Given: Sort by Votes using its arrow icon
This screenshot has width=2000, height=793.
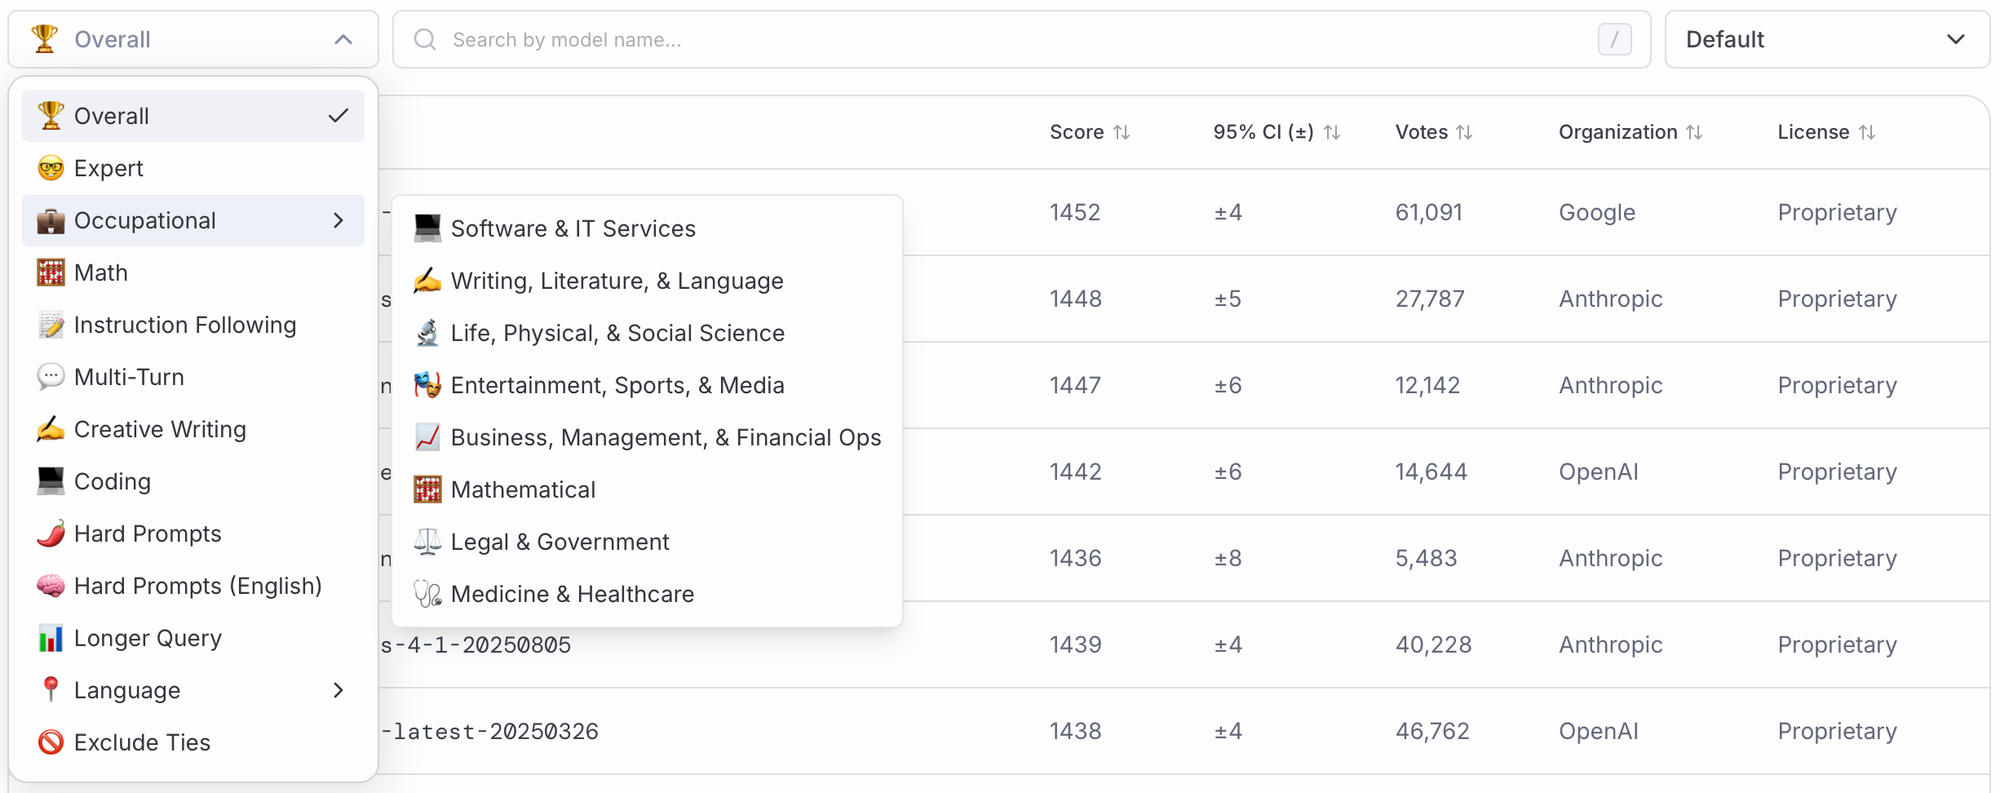Looking at the screenshot, I should point(1464,132).
